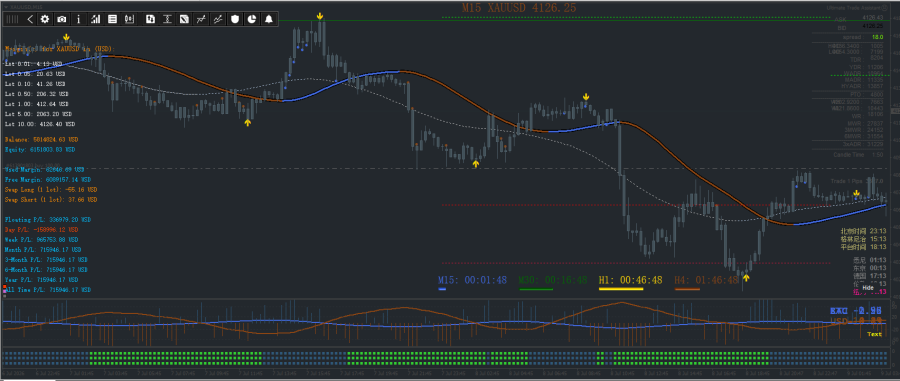The width and height of the screenshot is (900, 381).
Task: Click the zigzag lines icon
Action: point(218,19)
